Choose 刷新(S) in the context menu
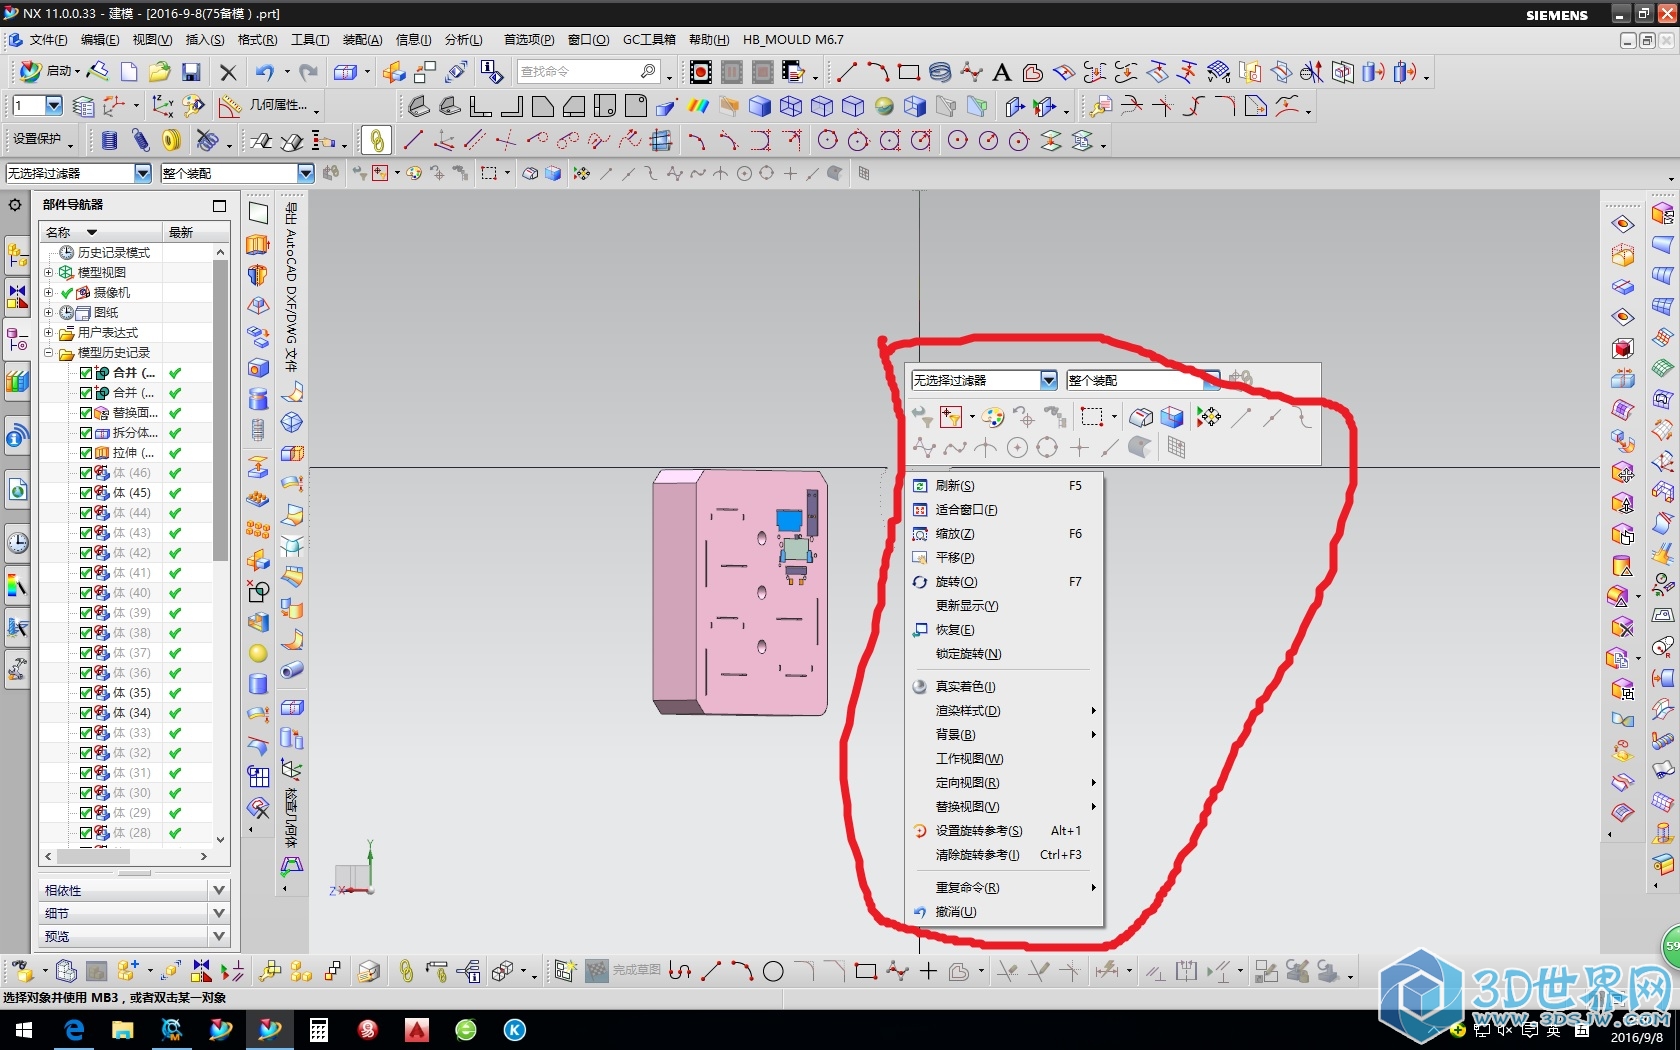The height and width of the screenshot is (1050, 1680). 1004,485
